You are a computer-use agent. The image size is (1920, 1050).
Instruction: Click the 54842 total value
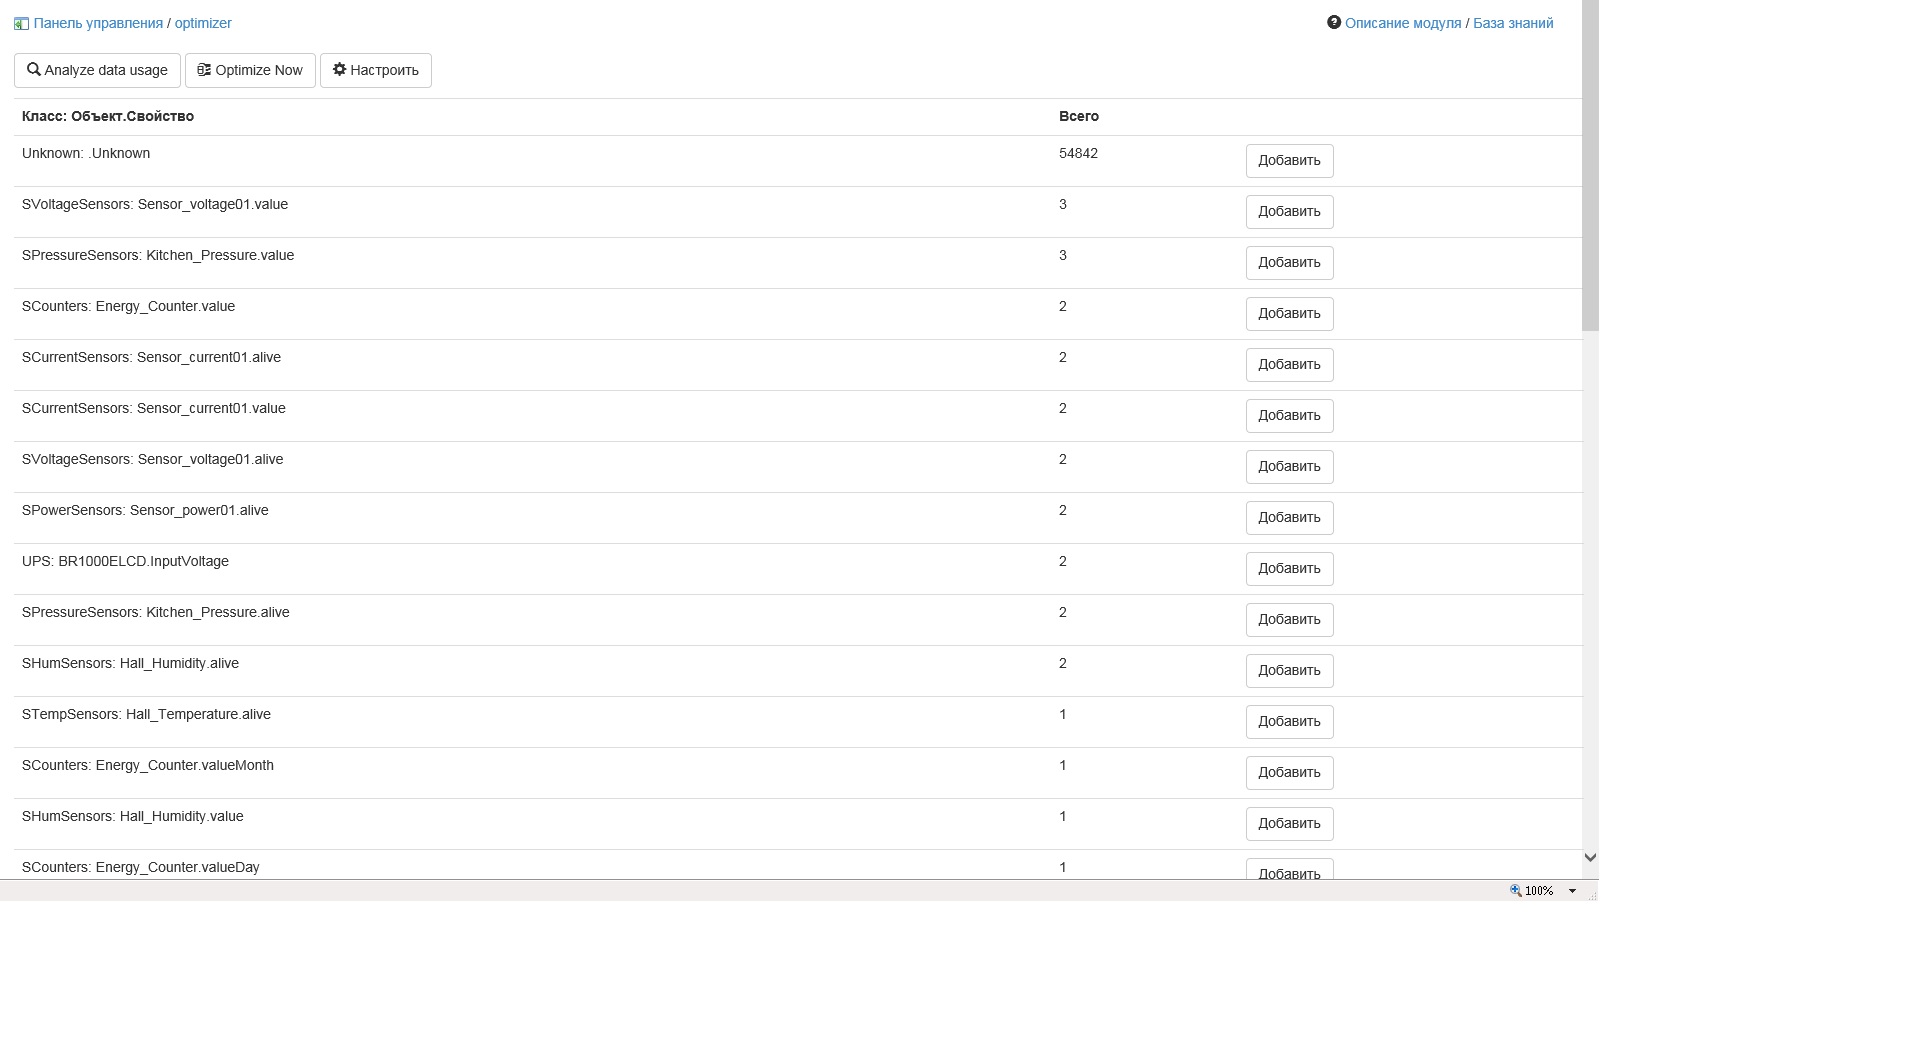1078,154
